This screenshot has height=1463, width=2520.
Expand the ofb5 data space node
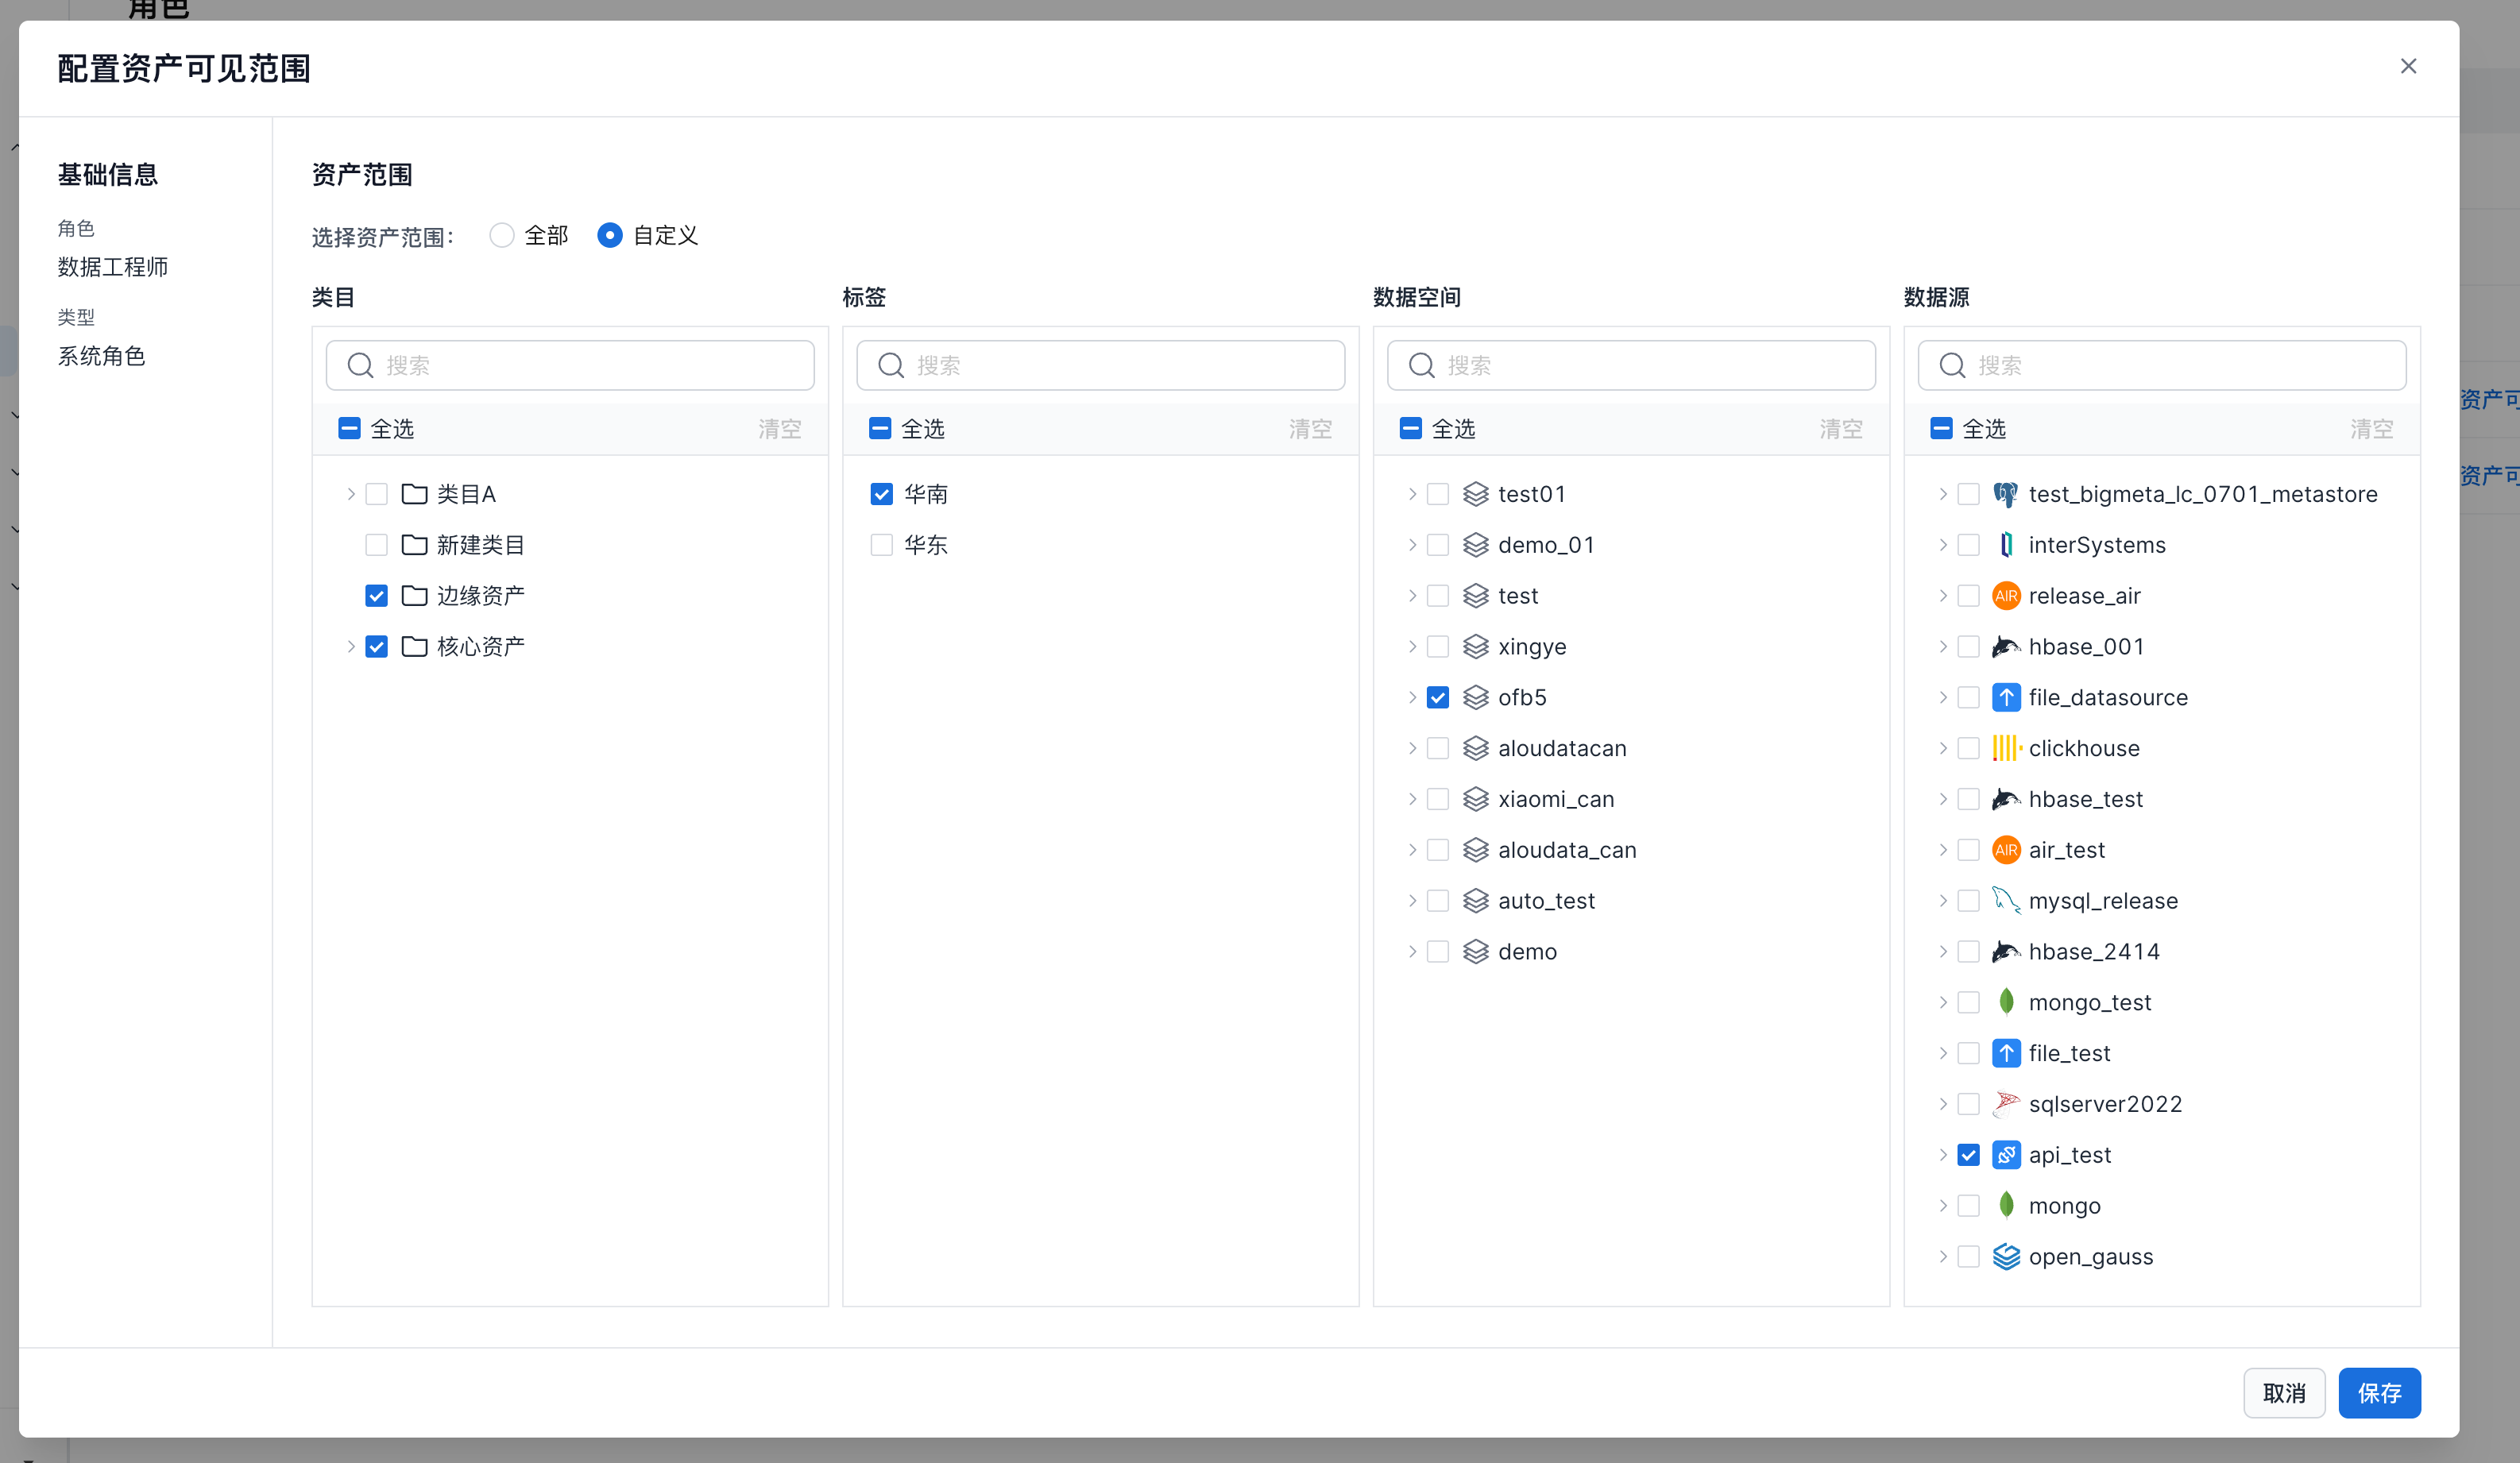[1412, 697]
